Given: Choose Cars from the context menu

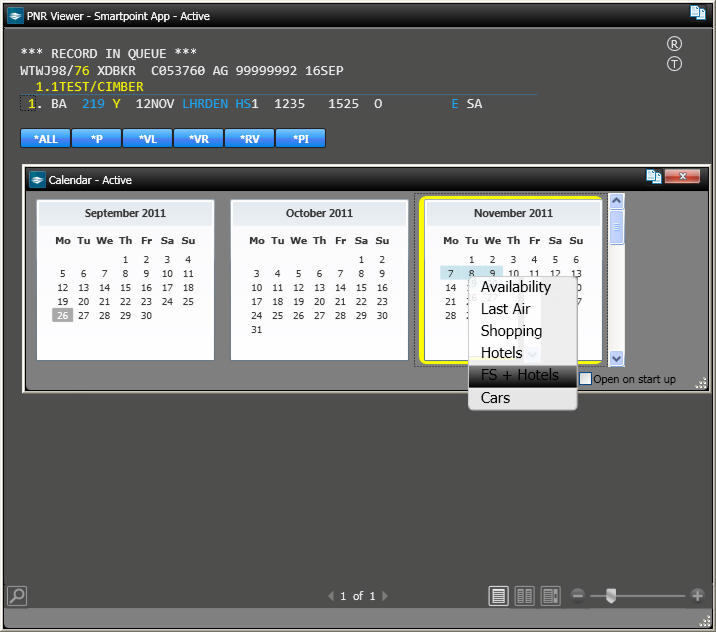Looking at the screenshot, I should [x=523, y=398].
